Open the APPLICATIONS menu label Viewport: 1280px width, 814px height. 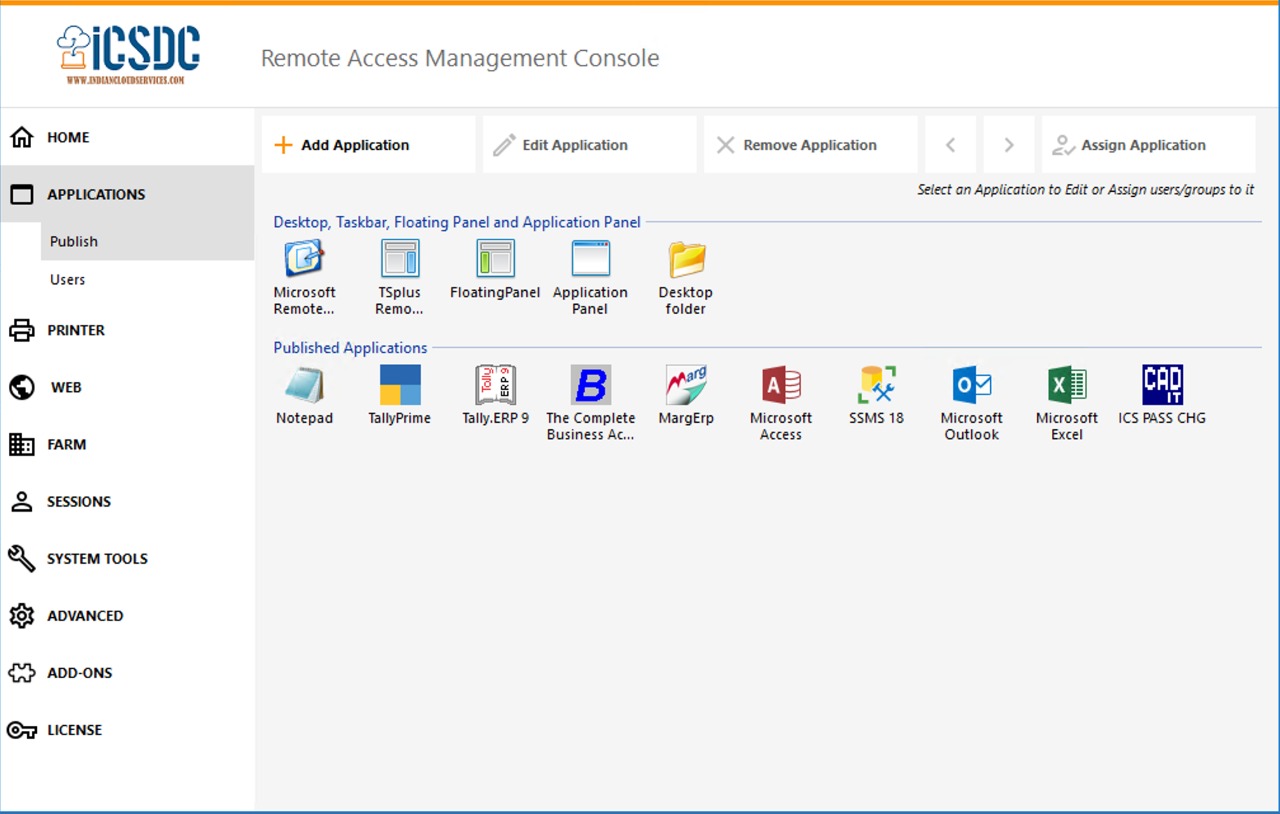click(x=96, y=194)
